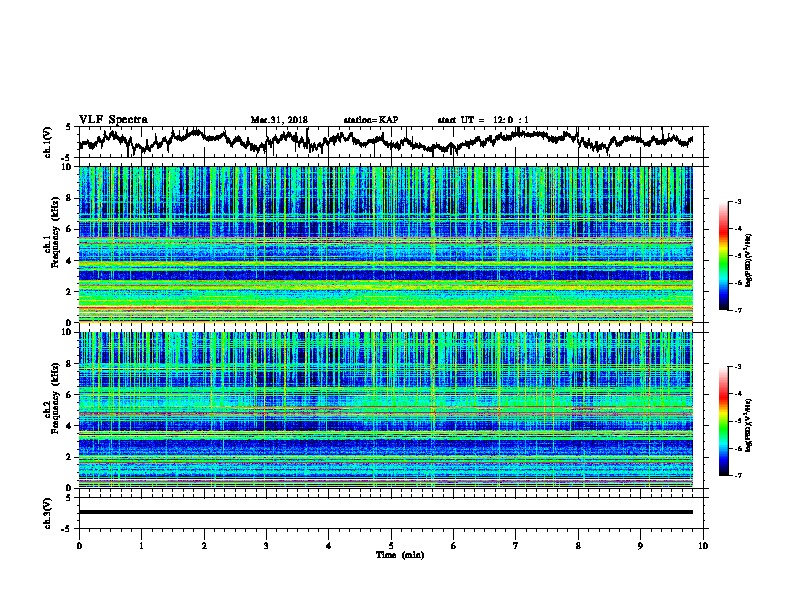
Task: Click the 'ch.3(V)' axis label
Action: point(48,513)
